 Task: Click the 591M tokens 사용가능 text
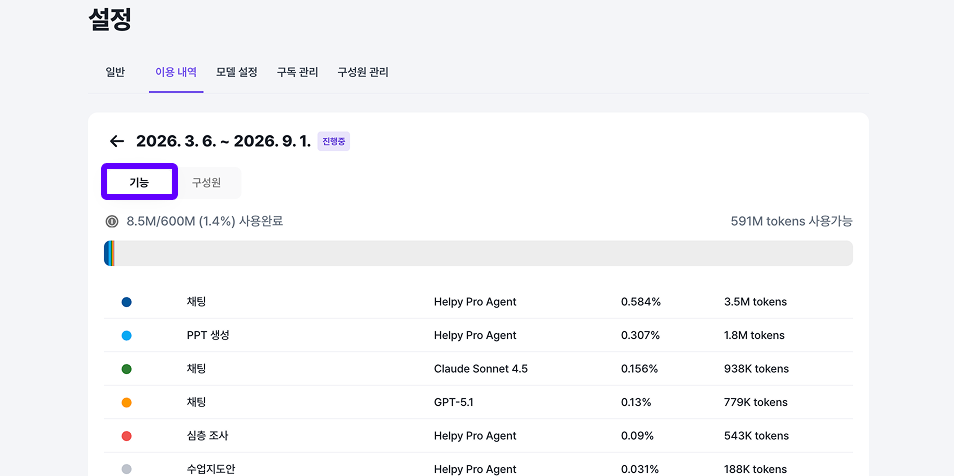pyautogui.click(x=791, y=221)
